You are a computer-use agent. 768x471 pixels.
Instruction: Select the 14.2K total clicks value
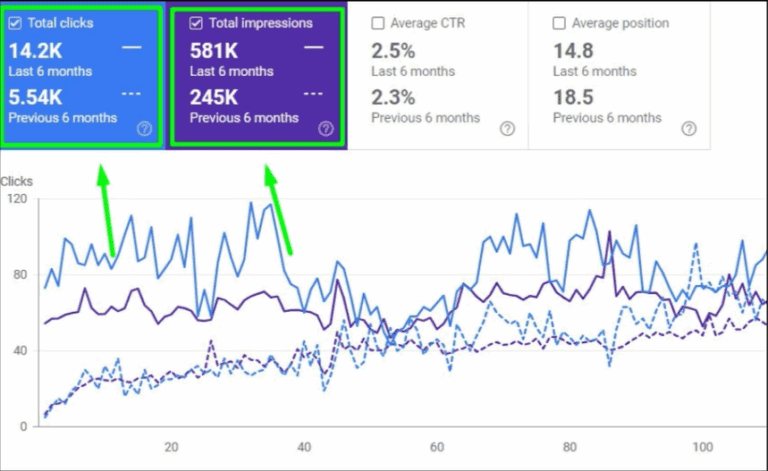[x=36, y=52]
